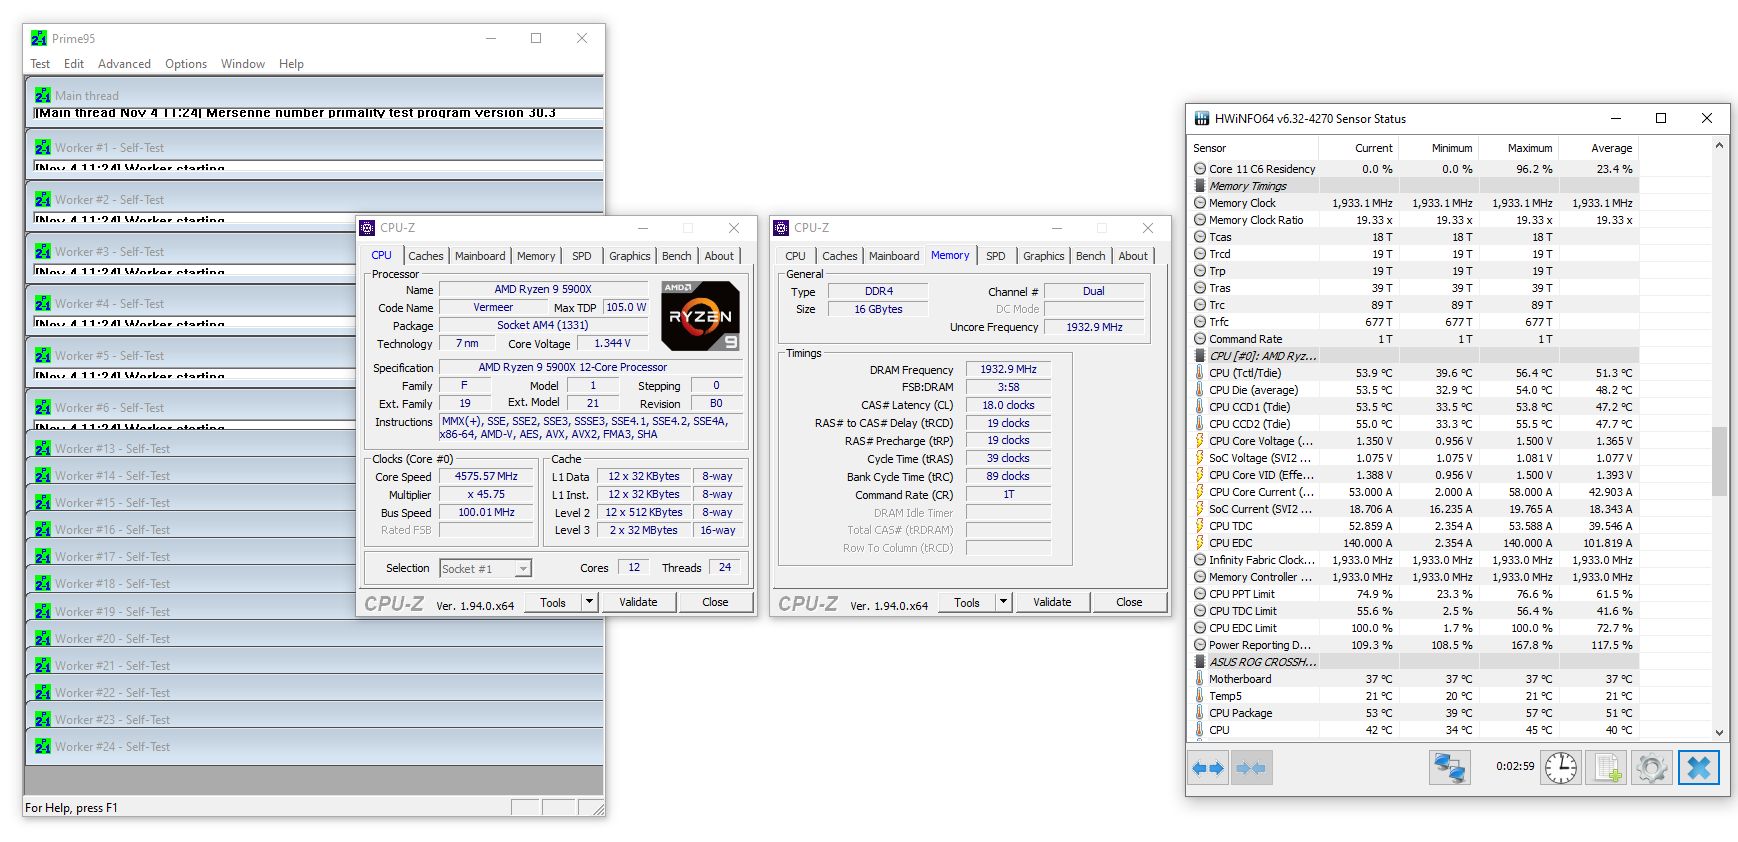This screenshot has height=842, width=1738.
Task: Select the CPU EDC sensor row
Action: (1414, 542)
